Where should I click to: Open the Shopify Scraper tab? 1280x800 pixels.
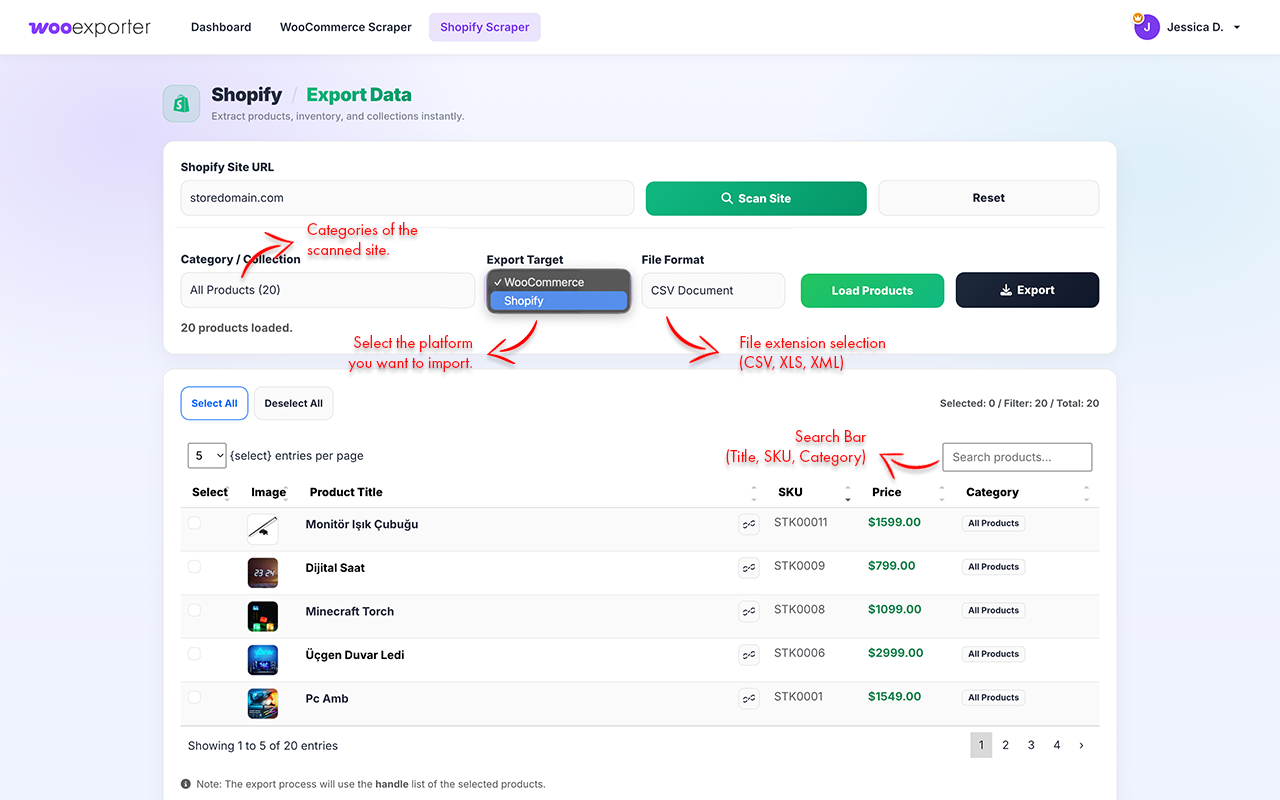[x=485, y=27]
